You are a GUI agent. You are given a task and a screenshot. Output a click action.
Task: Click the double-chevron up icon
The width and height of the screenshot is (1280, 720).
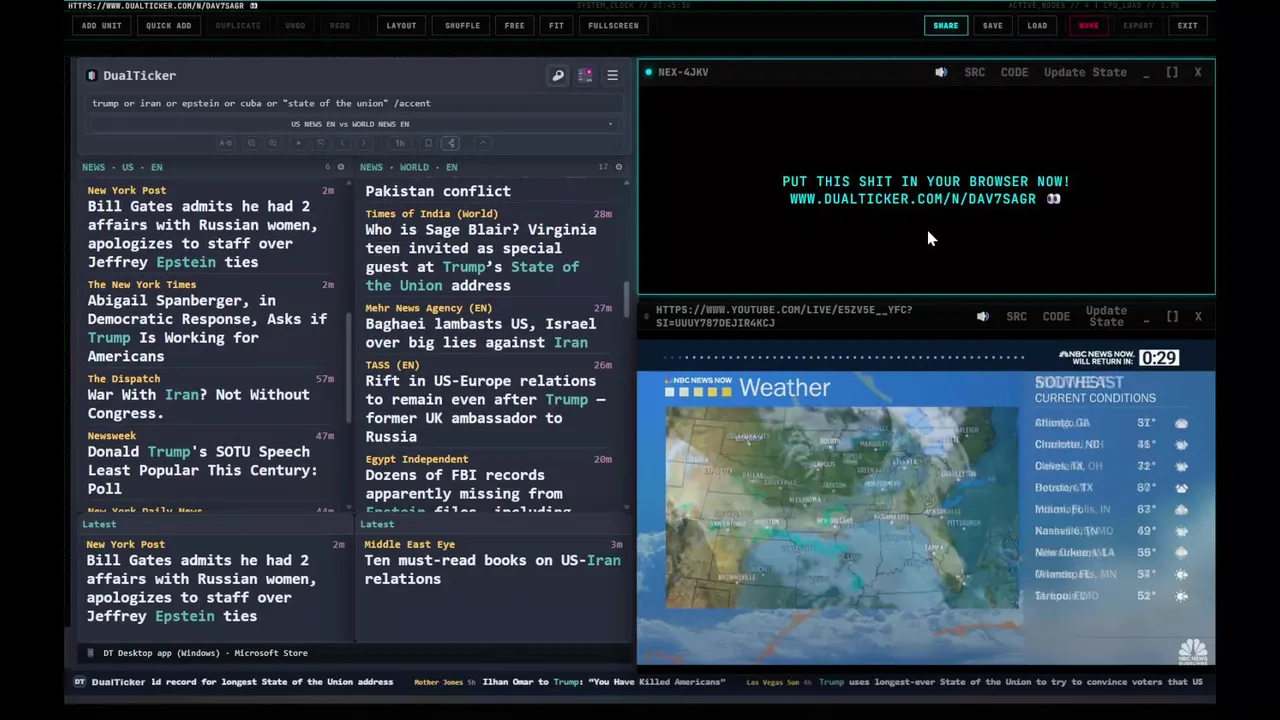[x=321, y=143]
